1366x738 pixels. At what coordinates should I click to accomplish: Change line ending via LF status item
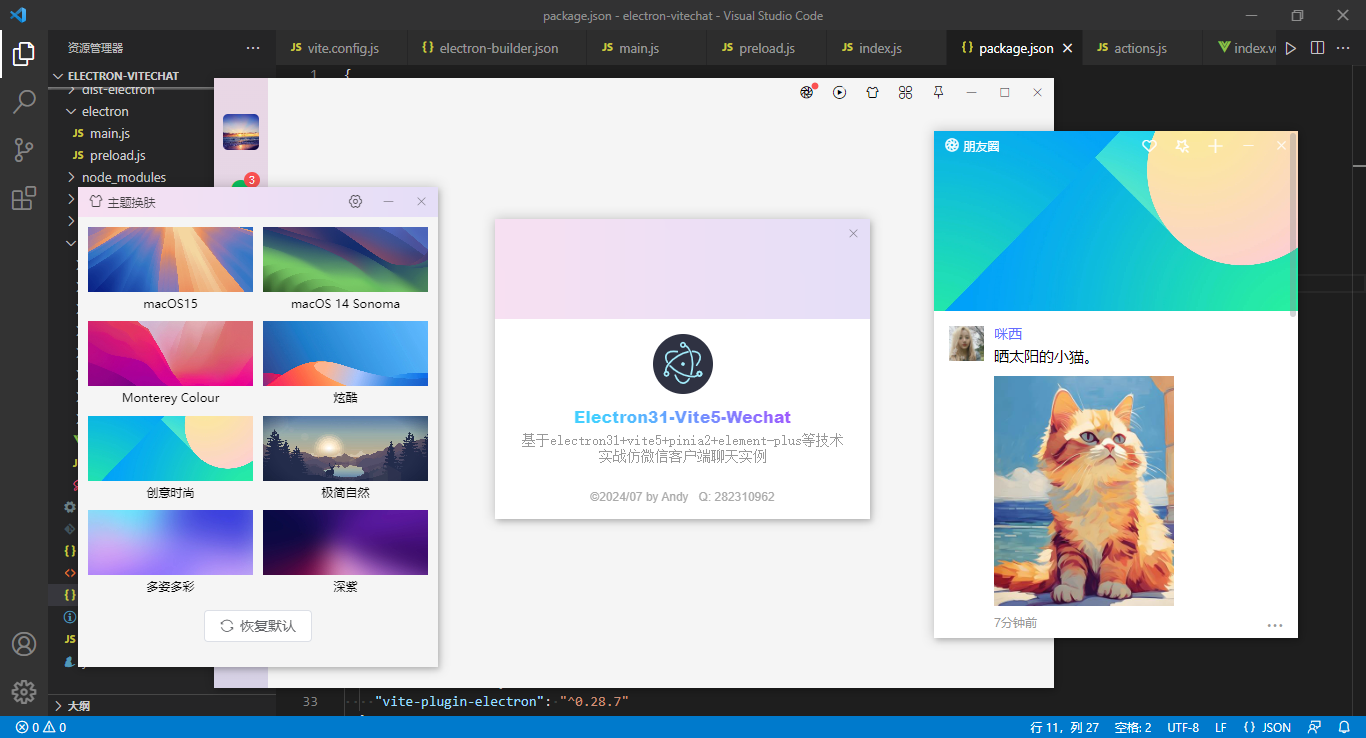click(1221, 727)
